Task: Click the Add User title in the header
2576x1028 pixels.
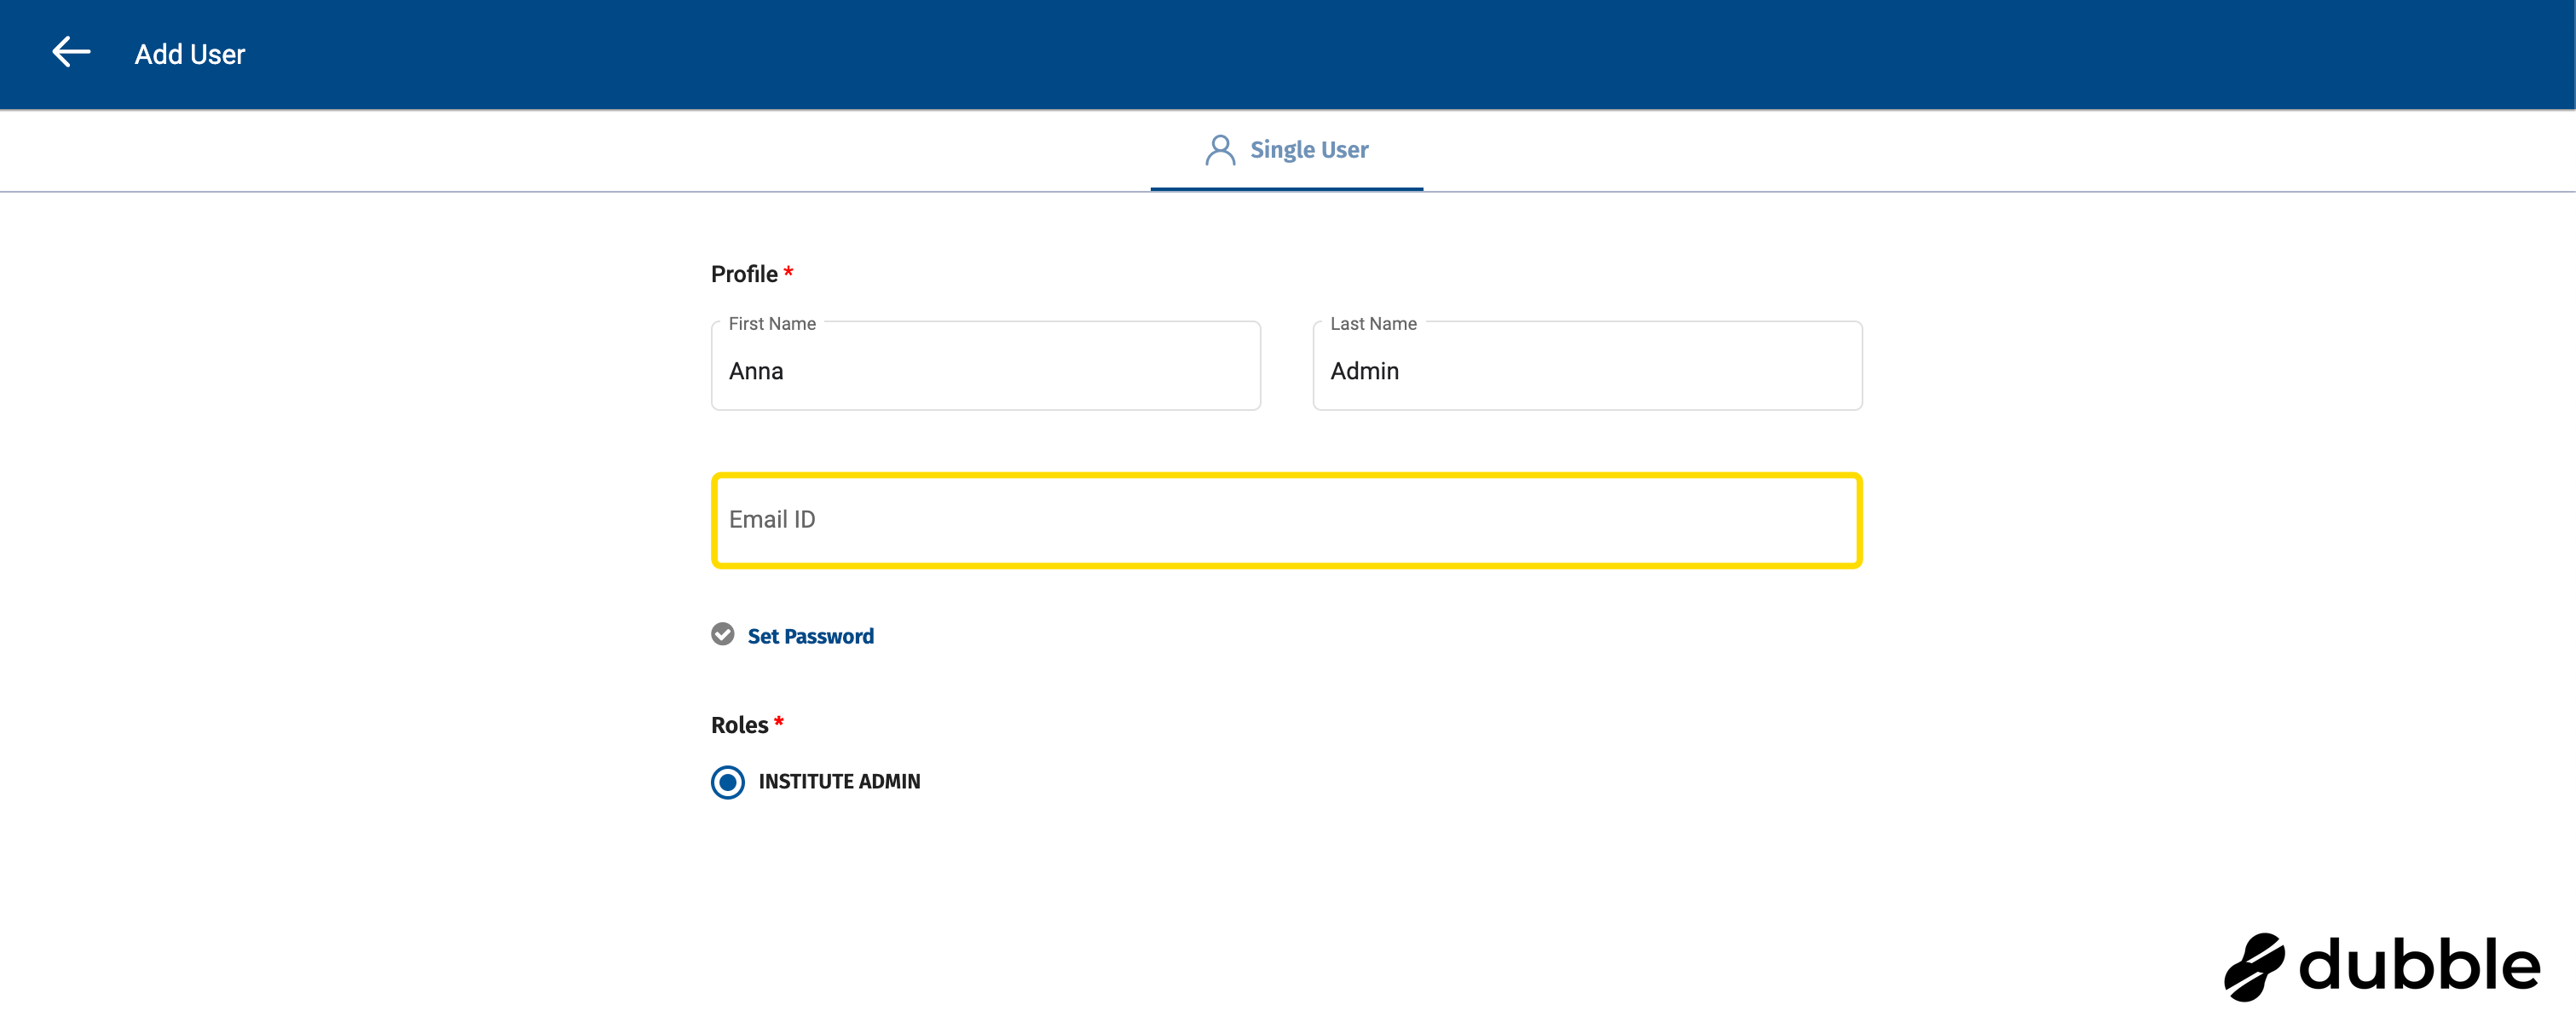Action: (x=189, y=54)
